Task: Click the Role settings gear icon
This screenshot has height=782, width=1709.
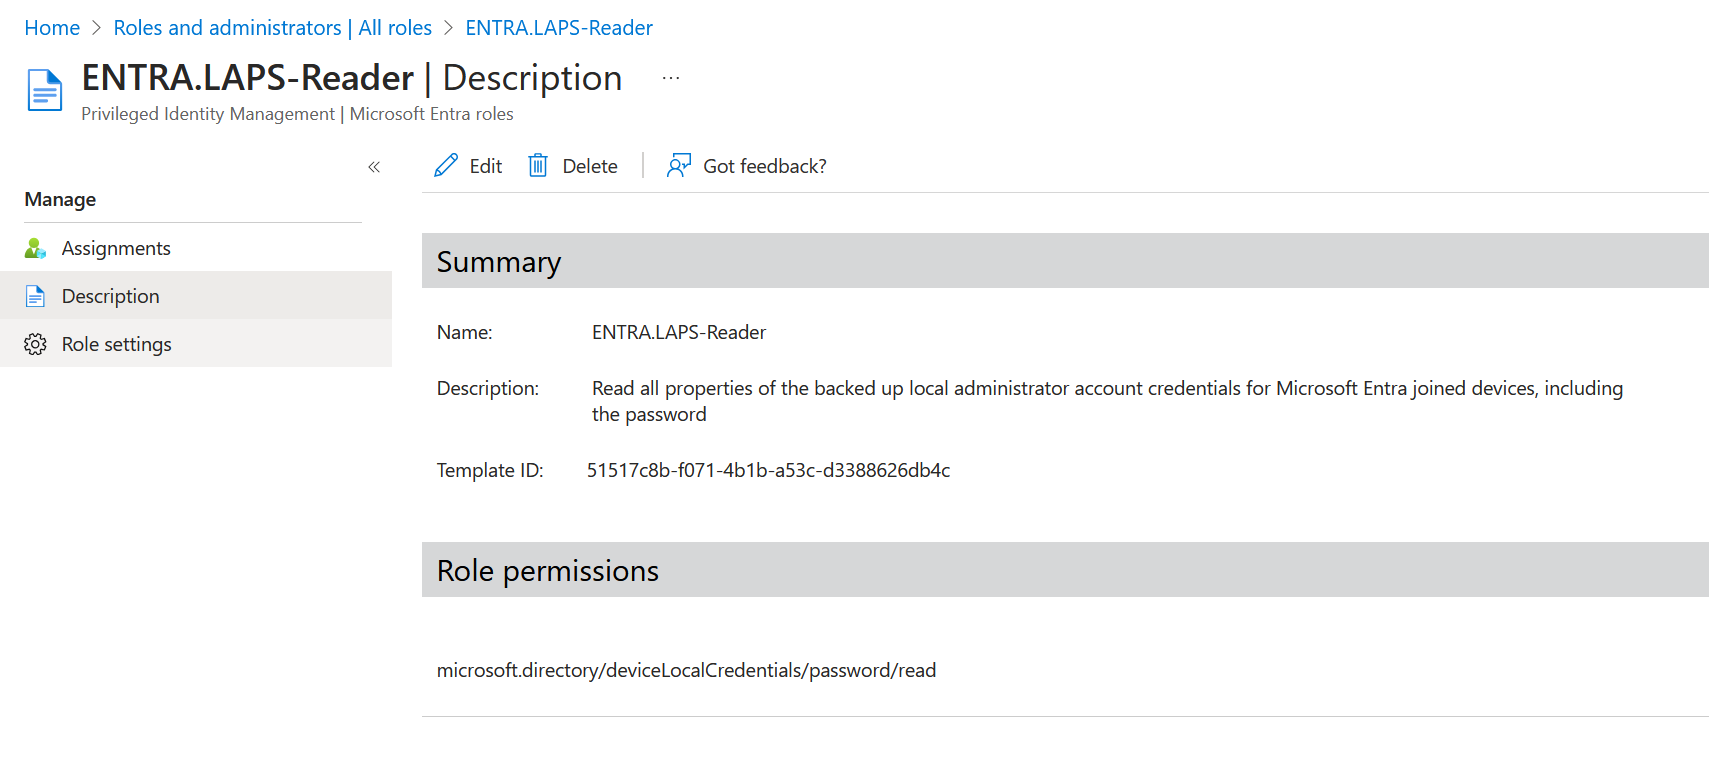Action: click(x=35, y=344)
